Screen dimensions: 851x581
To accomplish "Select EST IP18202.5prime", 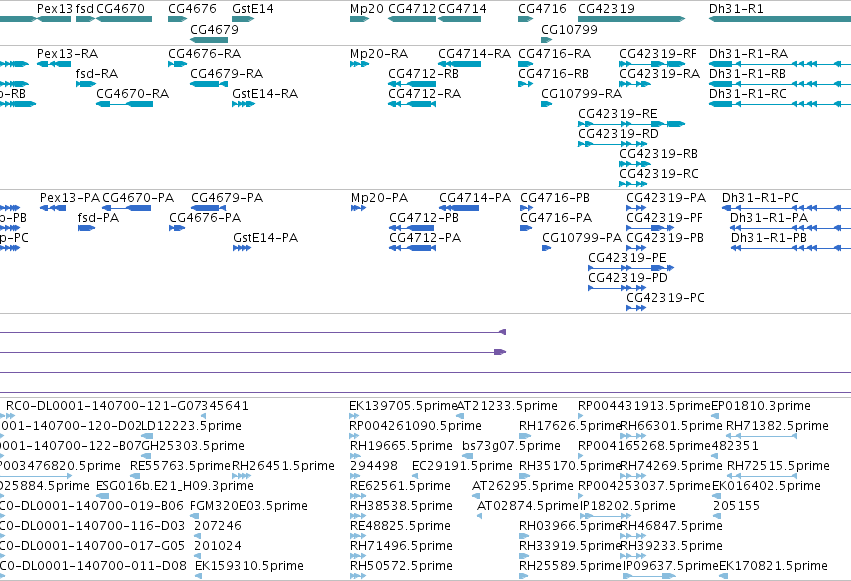I will (628, 506).
